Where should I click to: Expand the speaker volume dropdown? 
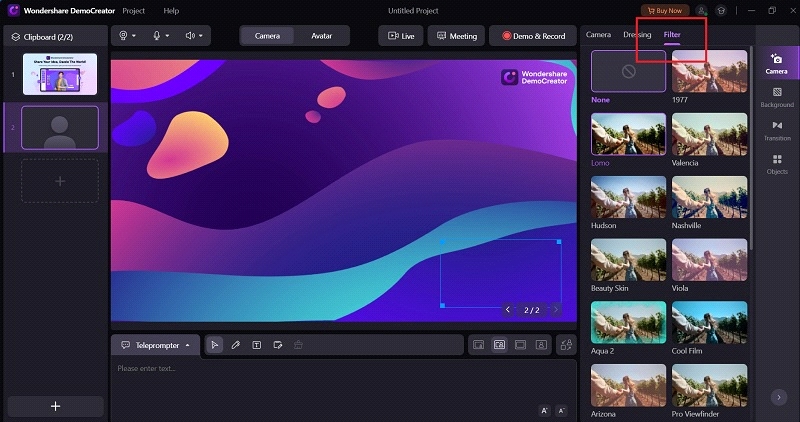coord(201,36)
